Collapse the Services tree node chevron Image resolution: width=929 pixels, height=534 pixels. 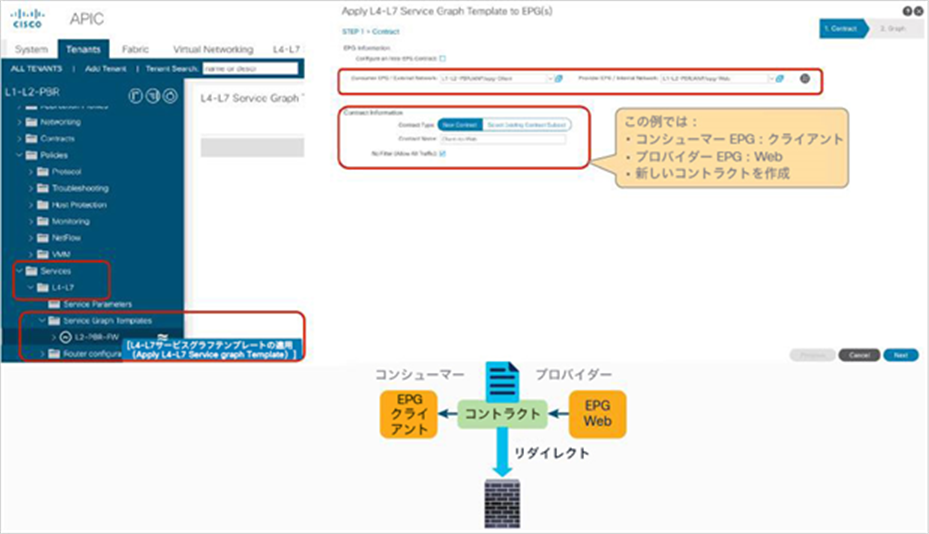pos(19,271)
